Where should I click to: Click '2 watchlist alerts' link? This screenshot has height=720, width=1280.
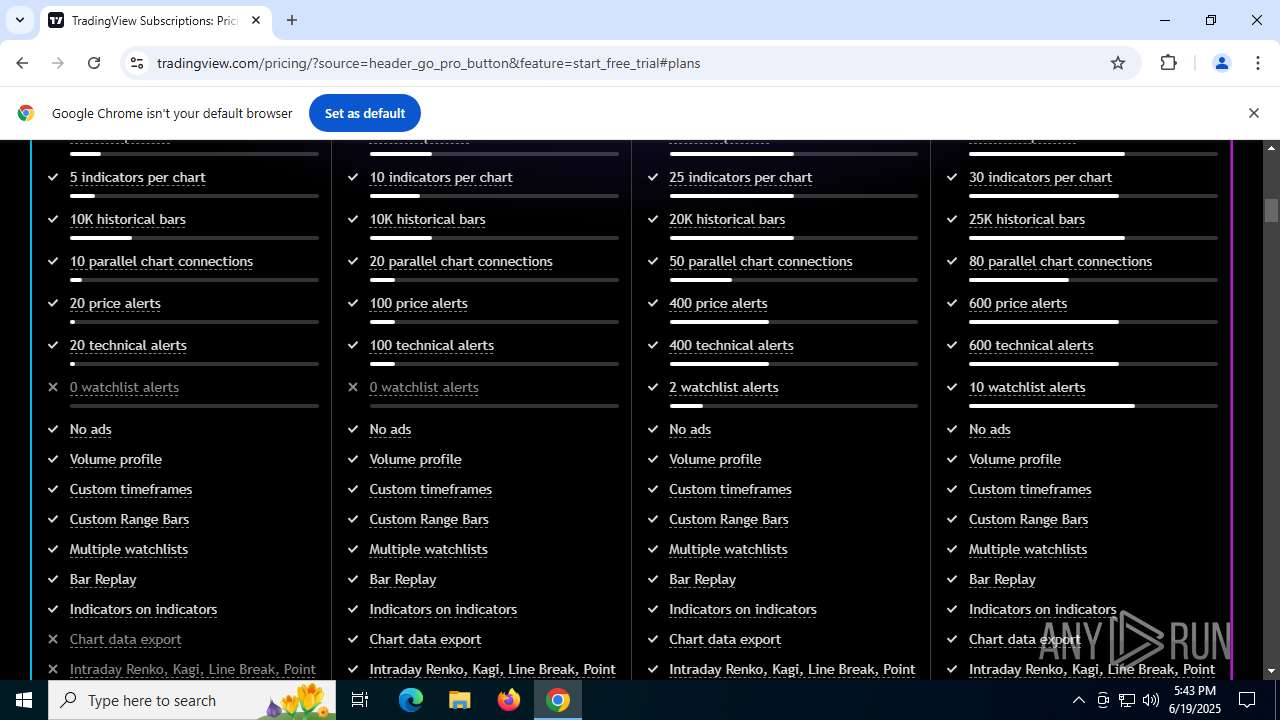[724, 387]
